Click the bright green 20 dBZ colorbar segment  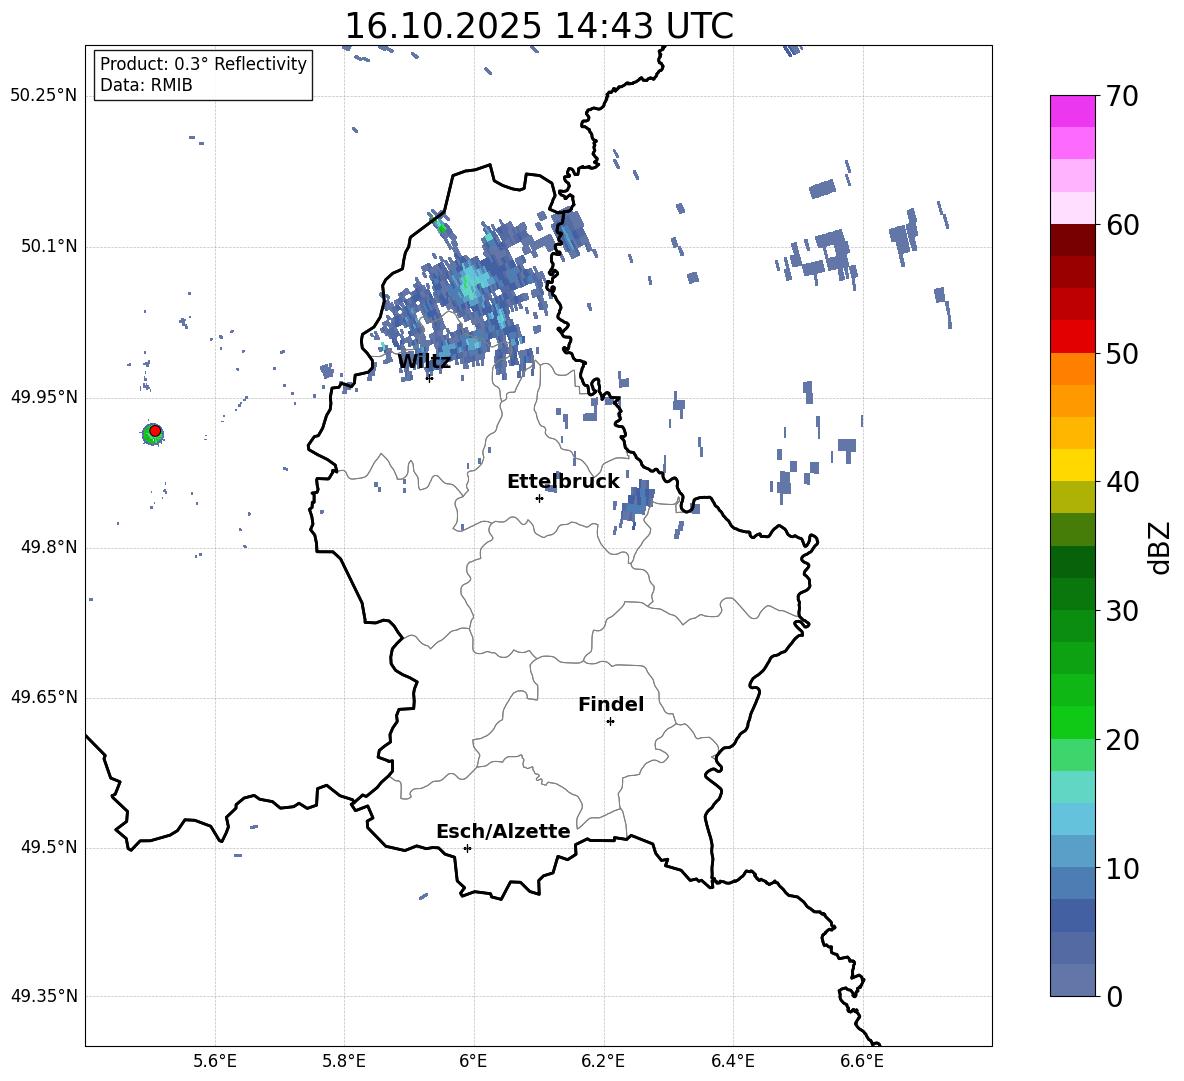pyautogui.click(x=1072, y=722)
